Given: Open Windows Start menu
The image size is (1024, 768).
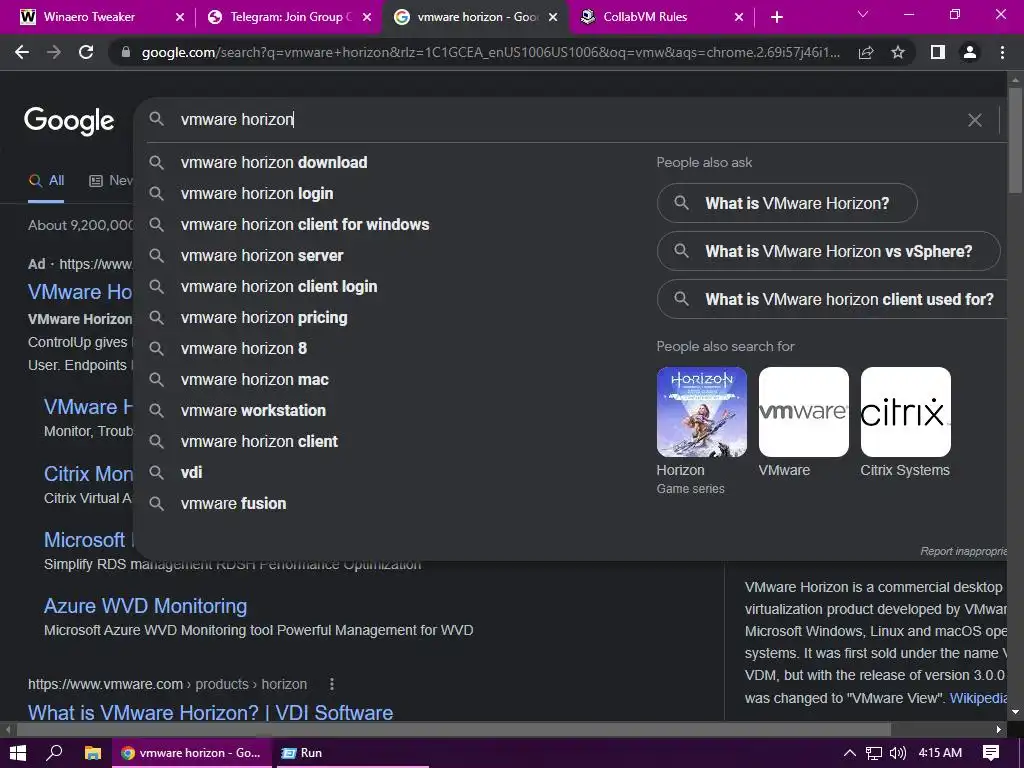Looking at the screenshot, I should point(18,753).
